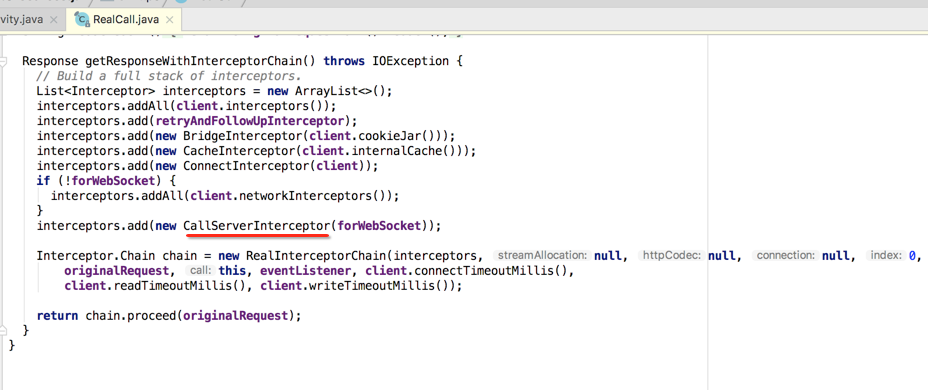Image resolution: width=928 pixels, height=390 pixels.
Task: Click the 'Build a full stack of interceptors' comment
Action: pos(169,76)
